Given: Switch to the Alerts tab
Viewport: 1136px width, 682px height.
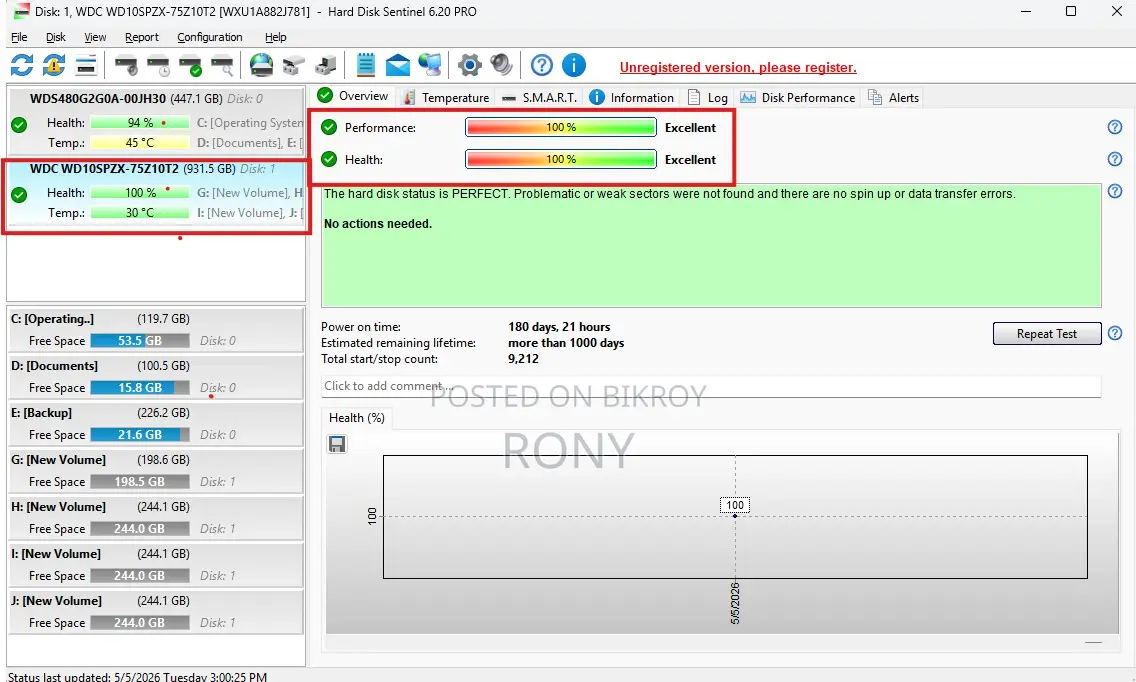Looking at the screenshot, I should tap(893, 97).
